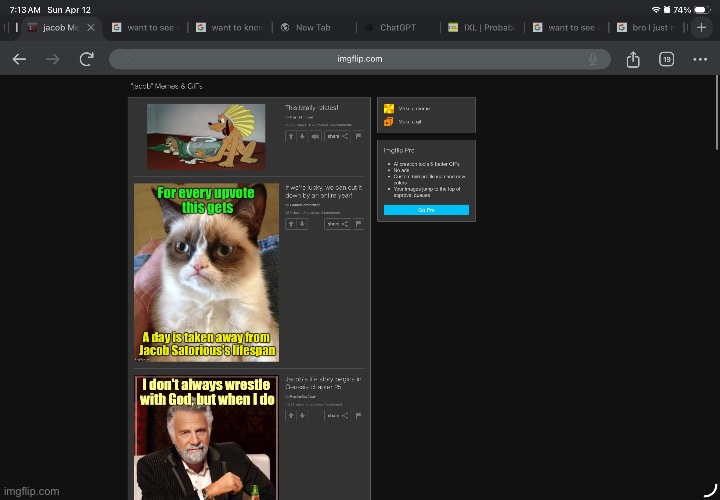The image size is (720, 500).
Task: Open 'If we're lucky' meme title
Action: (x=324, y=191)
